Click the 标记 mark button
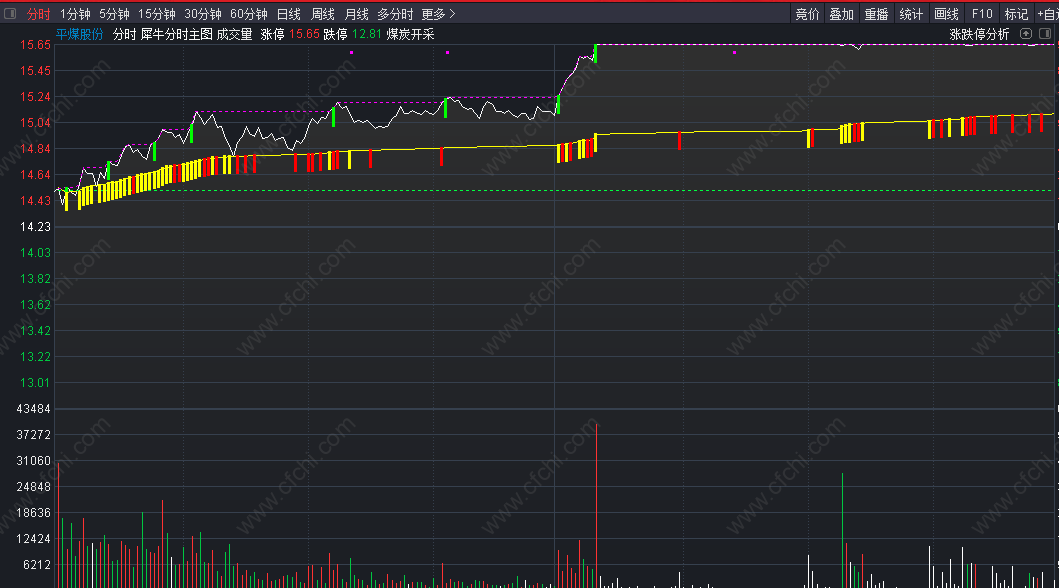 [x=1016, y=14]
